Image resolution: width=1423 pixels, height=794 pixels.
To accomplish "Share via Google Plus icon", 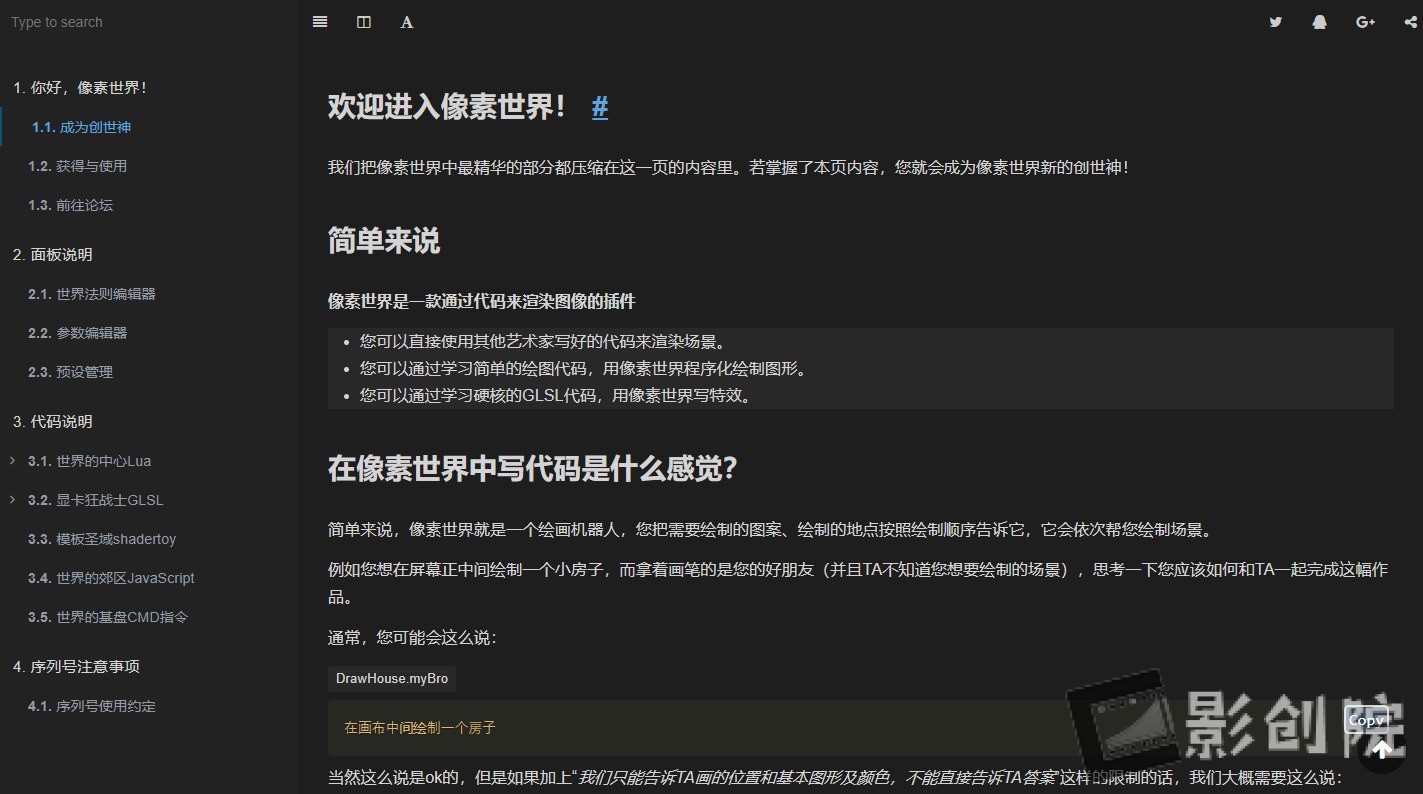I will point(1365,22).
